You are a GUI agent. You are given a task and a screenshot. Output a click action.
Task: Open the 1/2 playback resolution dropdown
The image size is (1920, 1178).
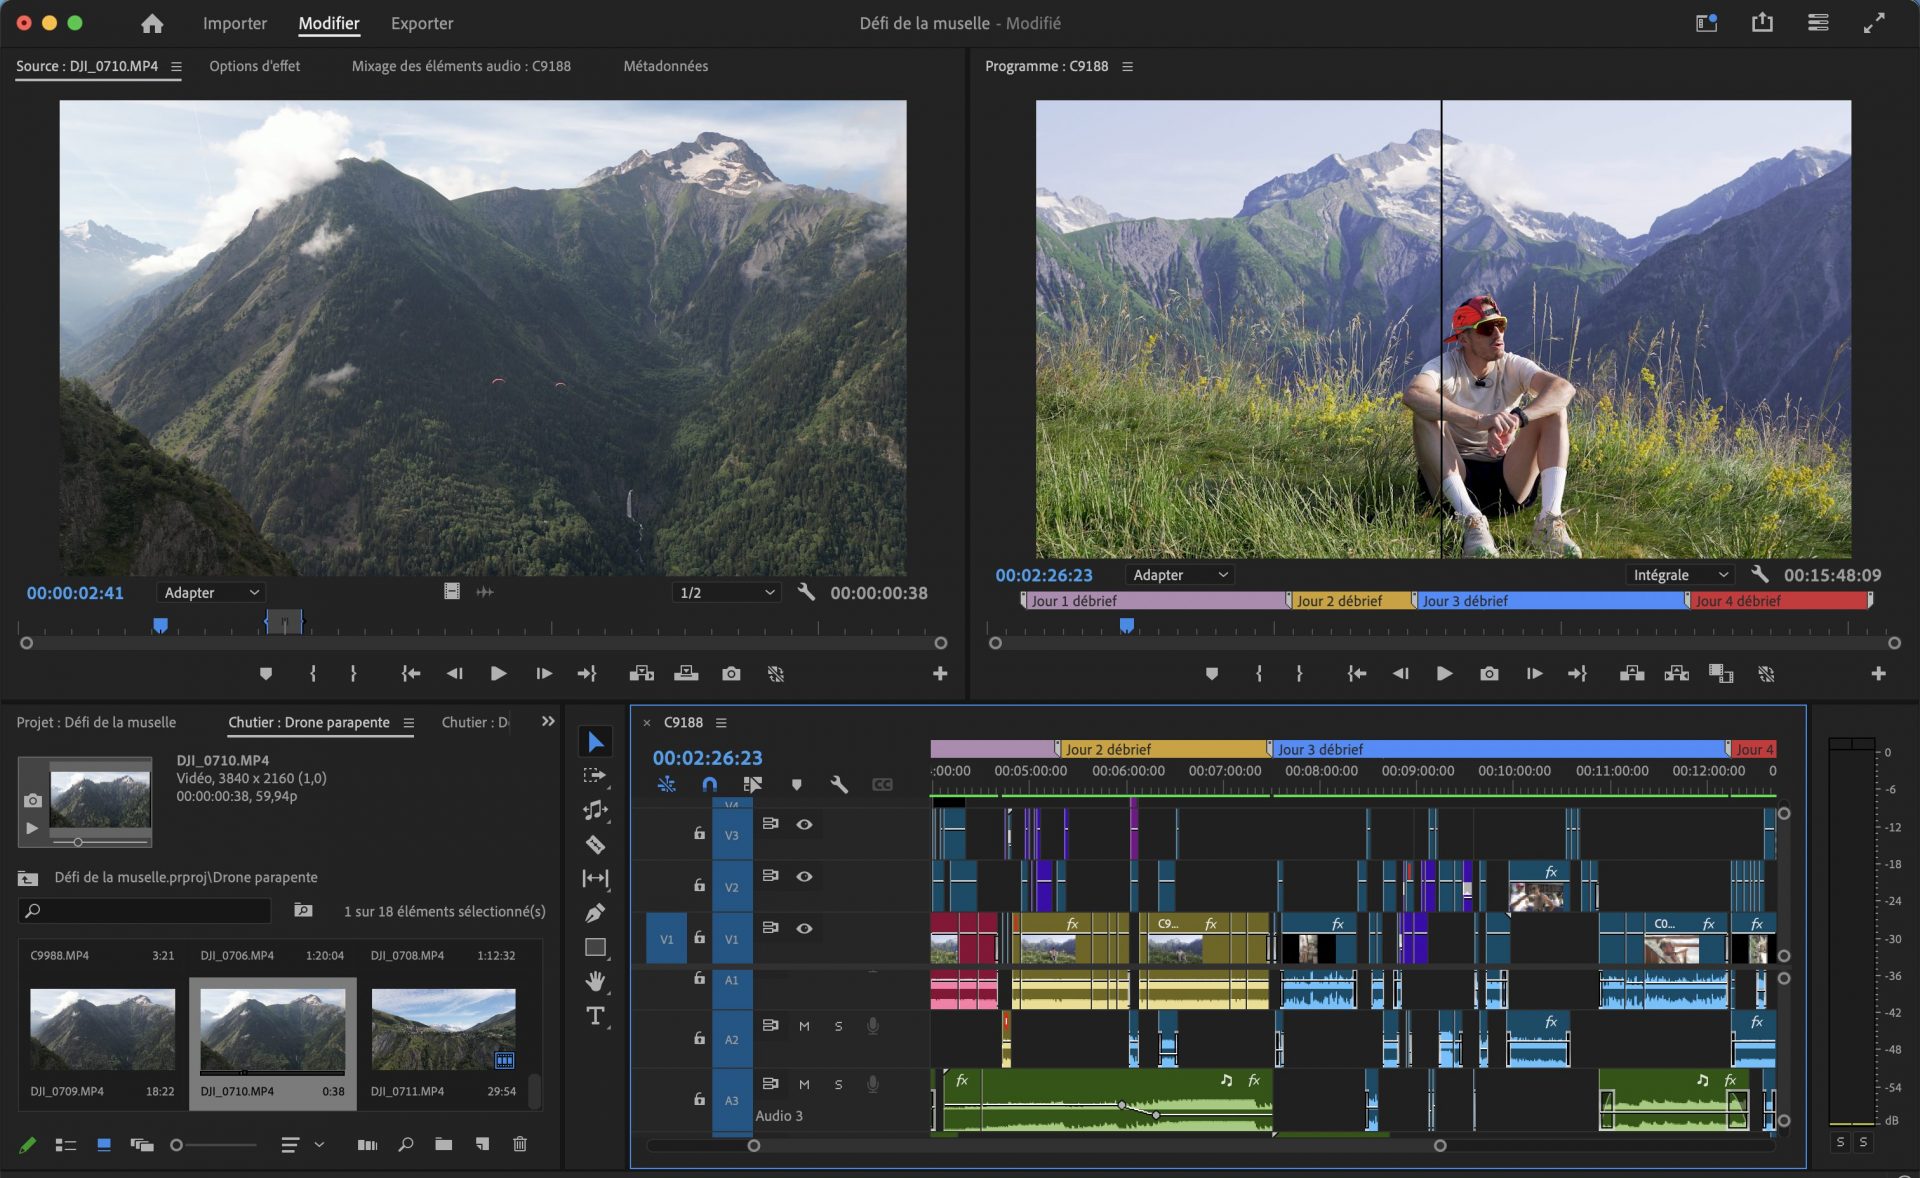coord(727,593)
